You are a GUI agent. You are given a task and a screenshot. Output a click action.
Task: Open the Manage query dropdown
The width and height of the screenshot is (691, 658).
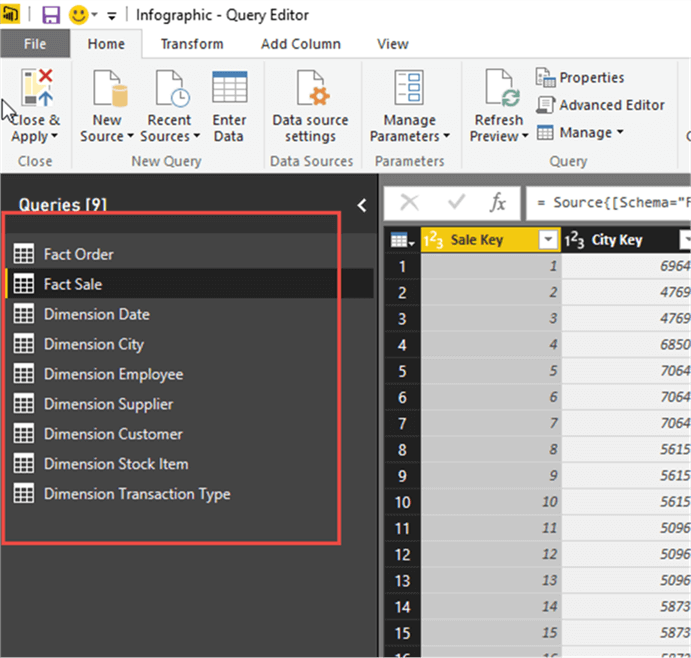(x=580, y=132)
